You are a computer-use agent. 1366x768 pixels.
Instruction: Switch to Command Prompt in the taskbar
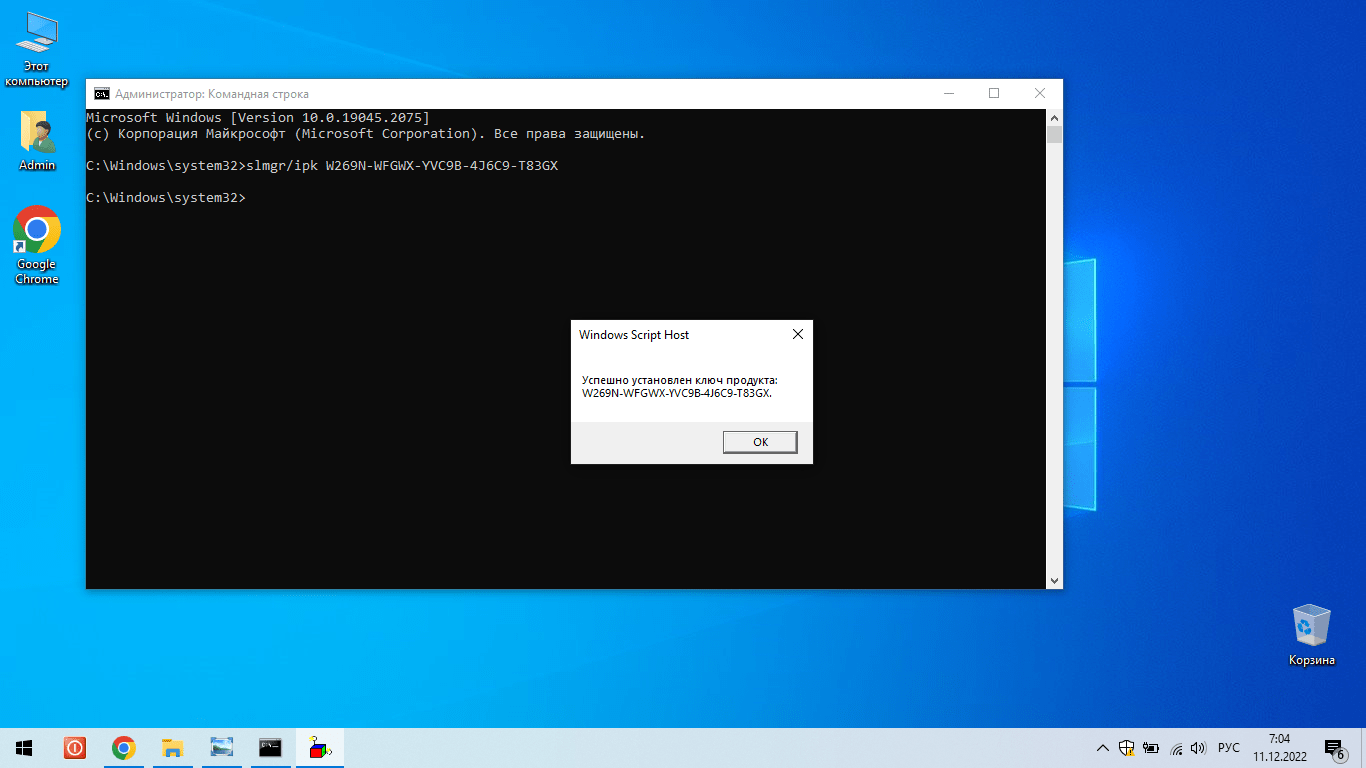point(270,748)
